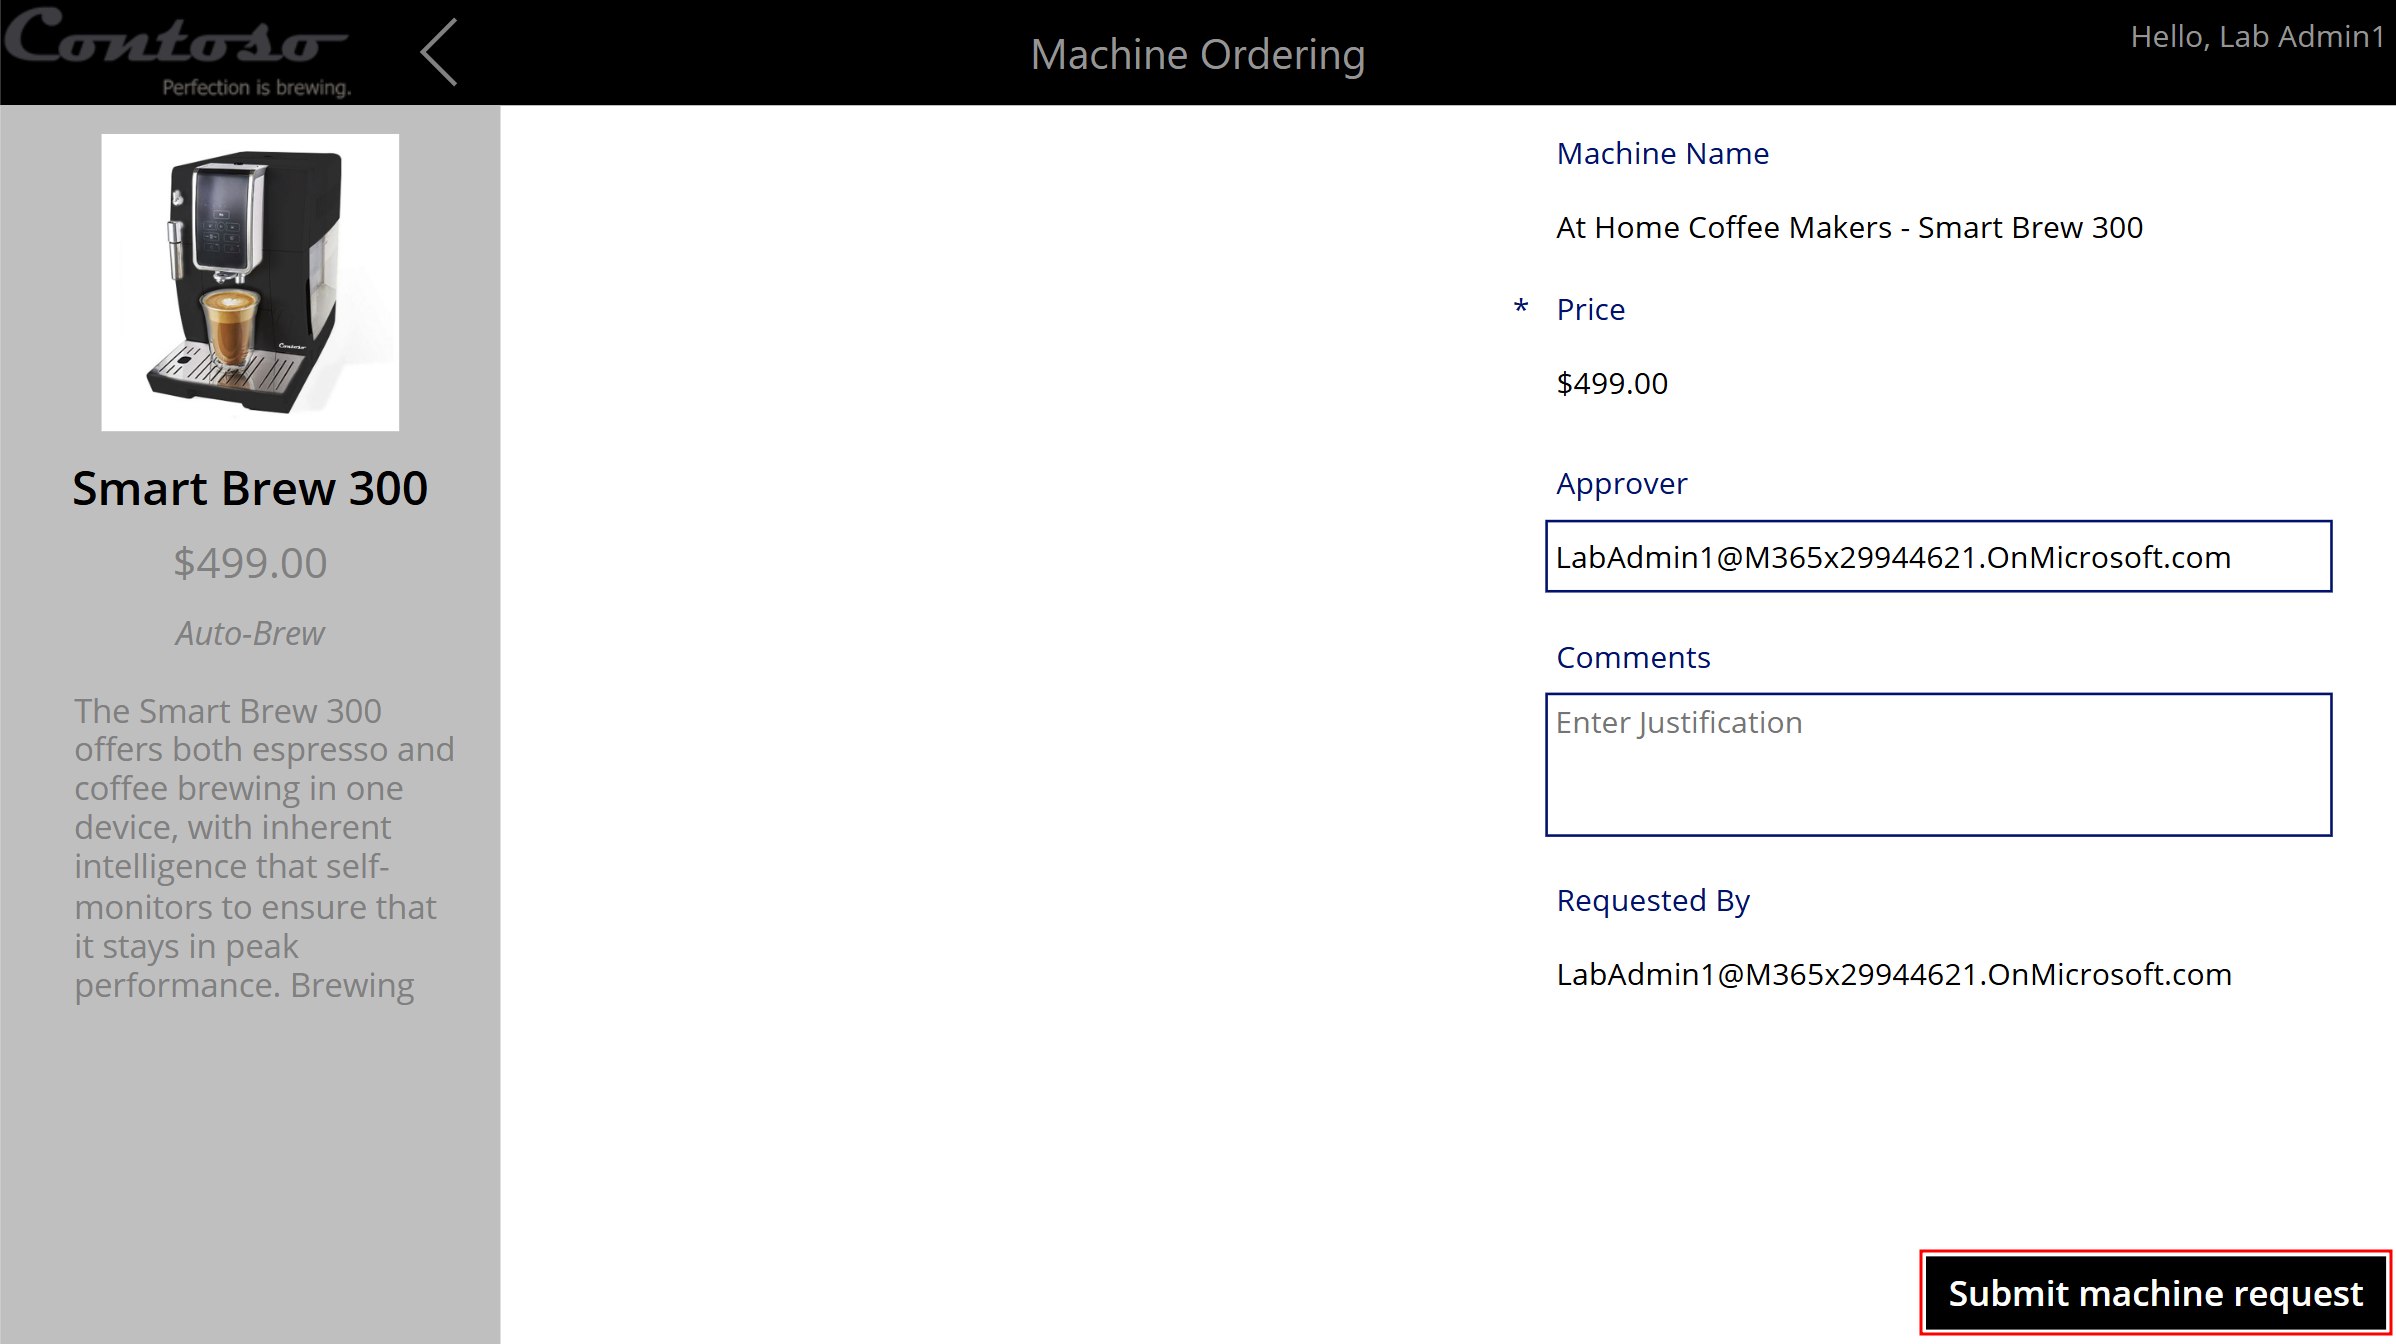Click the Enter Justification comments box

[x=1937, y=764]
